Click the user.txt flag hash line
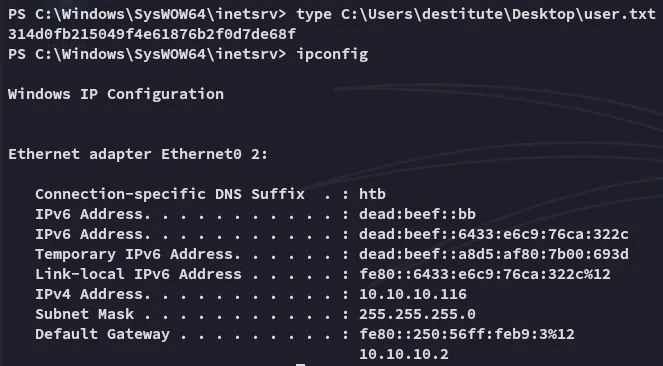The height and width of the screenshot is (366, 663). pos(152,34)
